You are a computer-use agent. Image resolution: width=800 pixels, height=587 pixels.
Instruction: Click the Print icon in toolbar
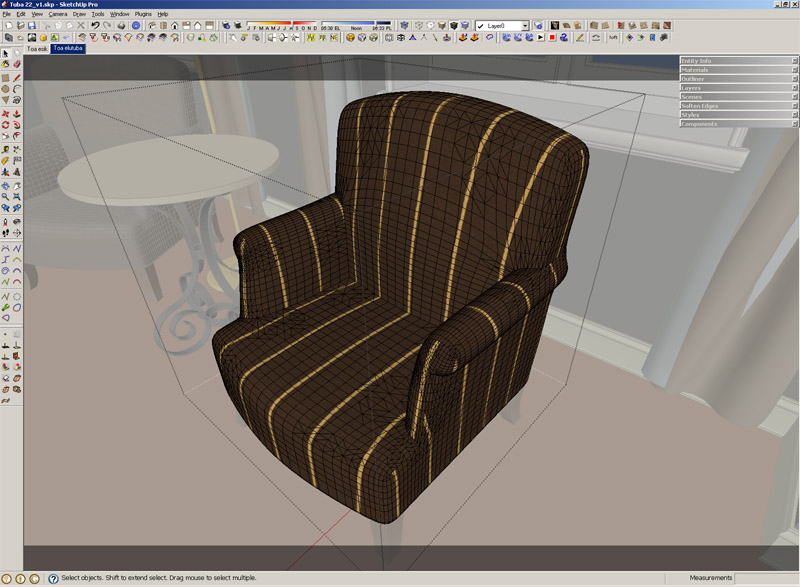pyautogui.click(x=121, y=26)
